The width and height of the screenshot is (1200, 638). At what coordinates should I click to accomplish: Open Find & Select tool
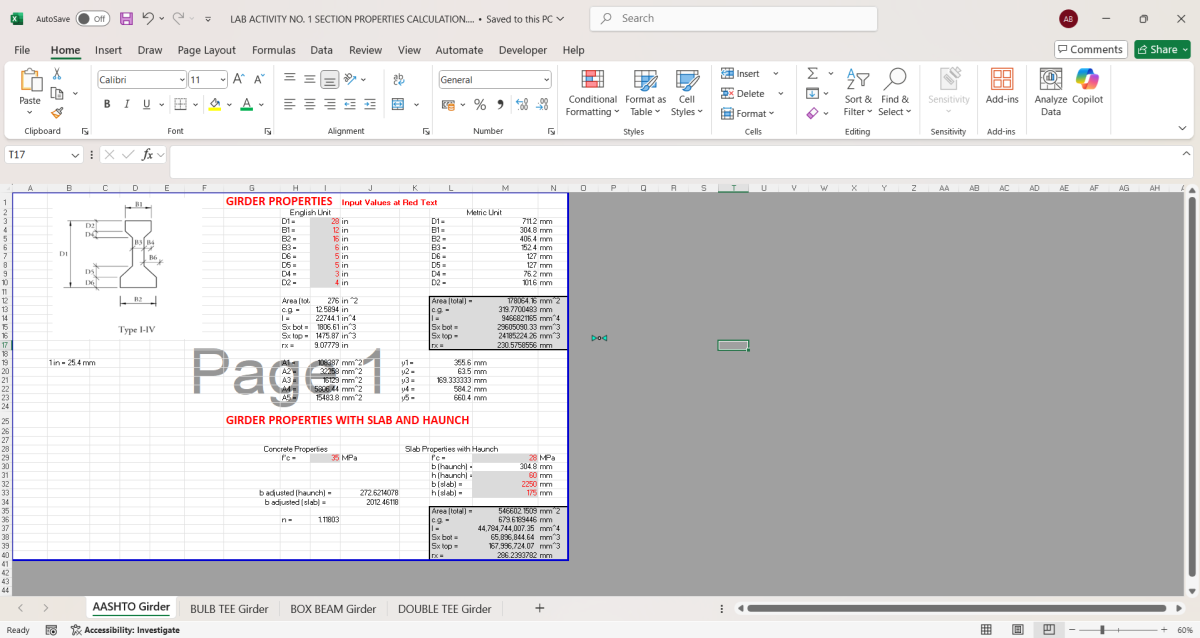(895, 92)
